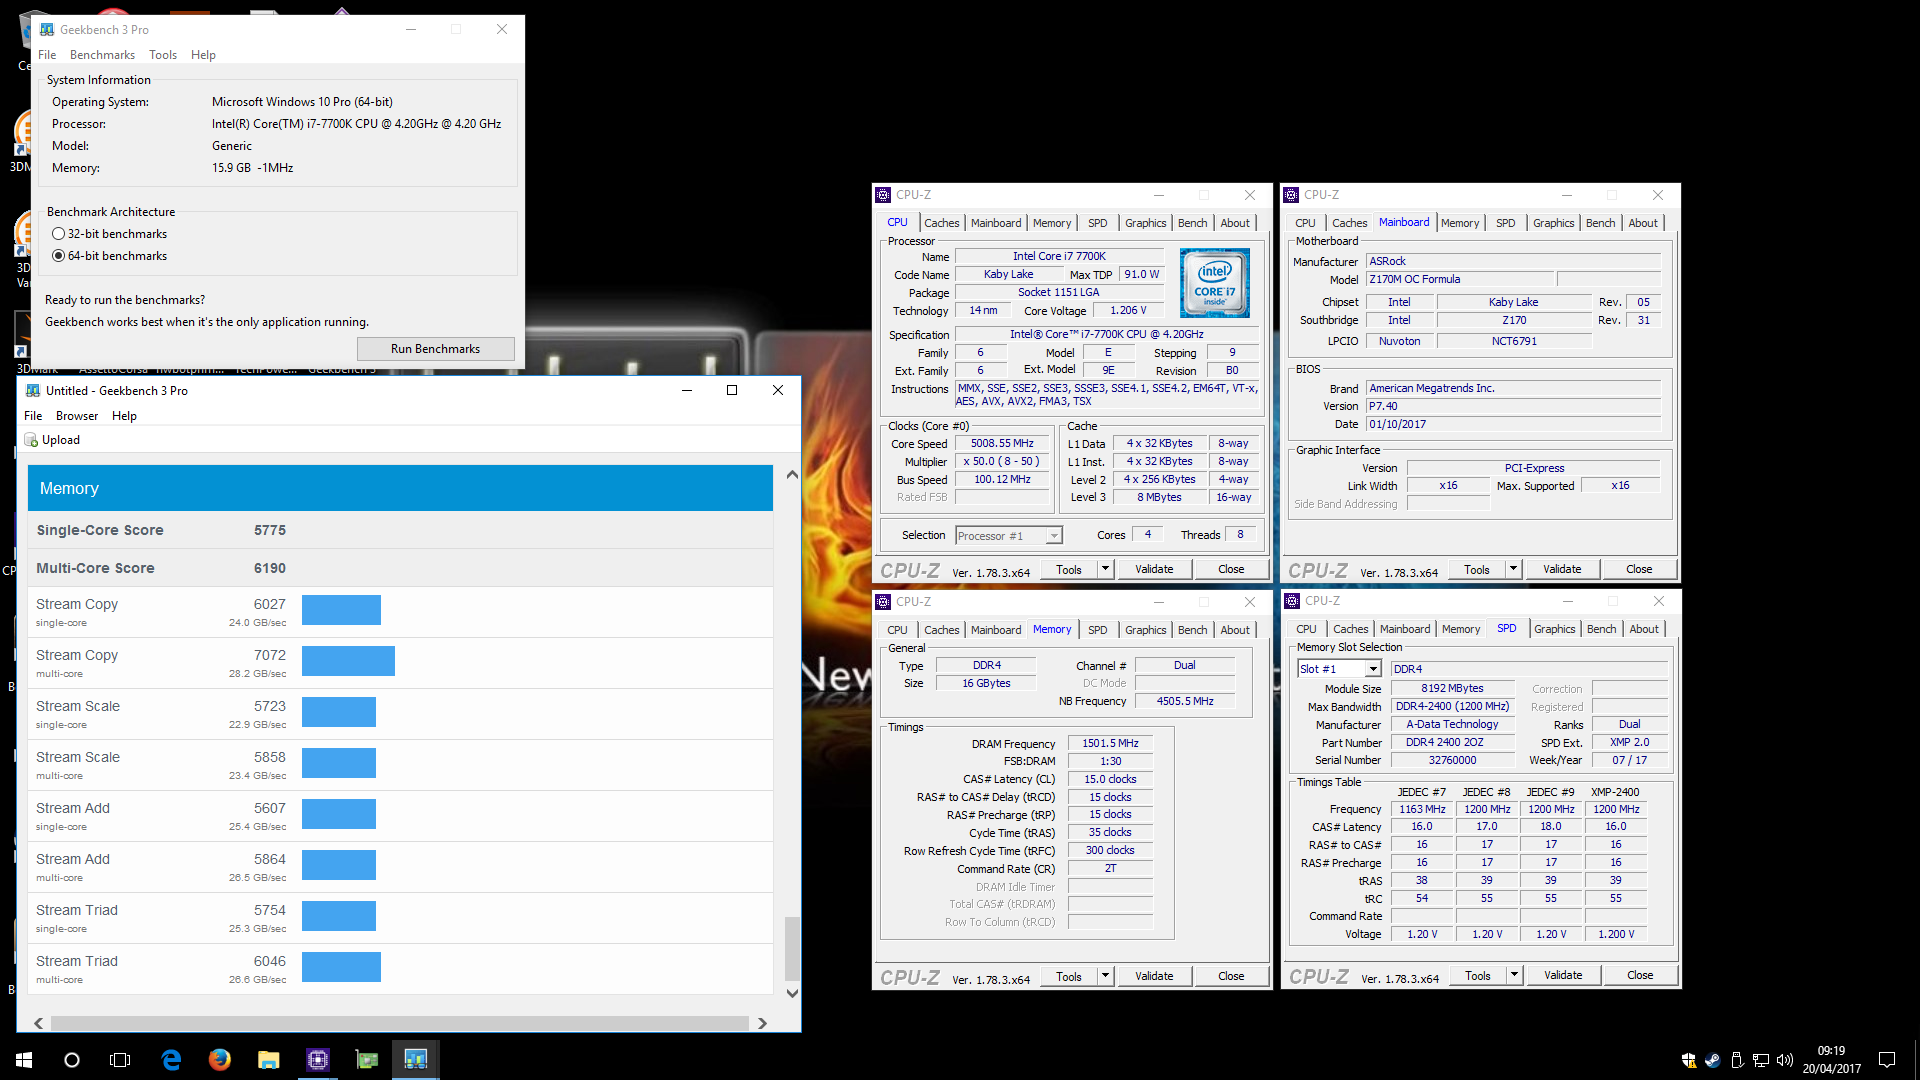1920x1080 pixels.
Task: Open the Windows Start menu
Action: click(24, 1059)
